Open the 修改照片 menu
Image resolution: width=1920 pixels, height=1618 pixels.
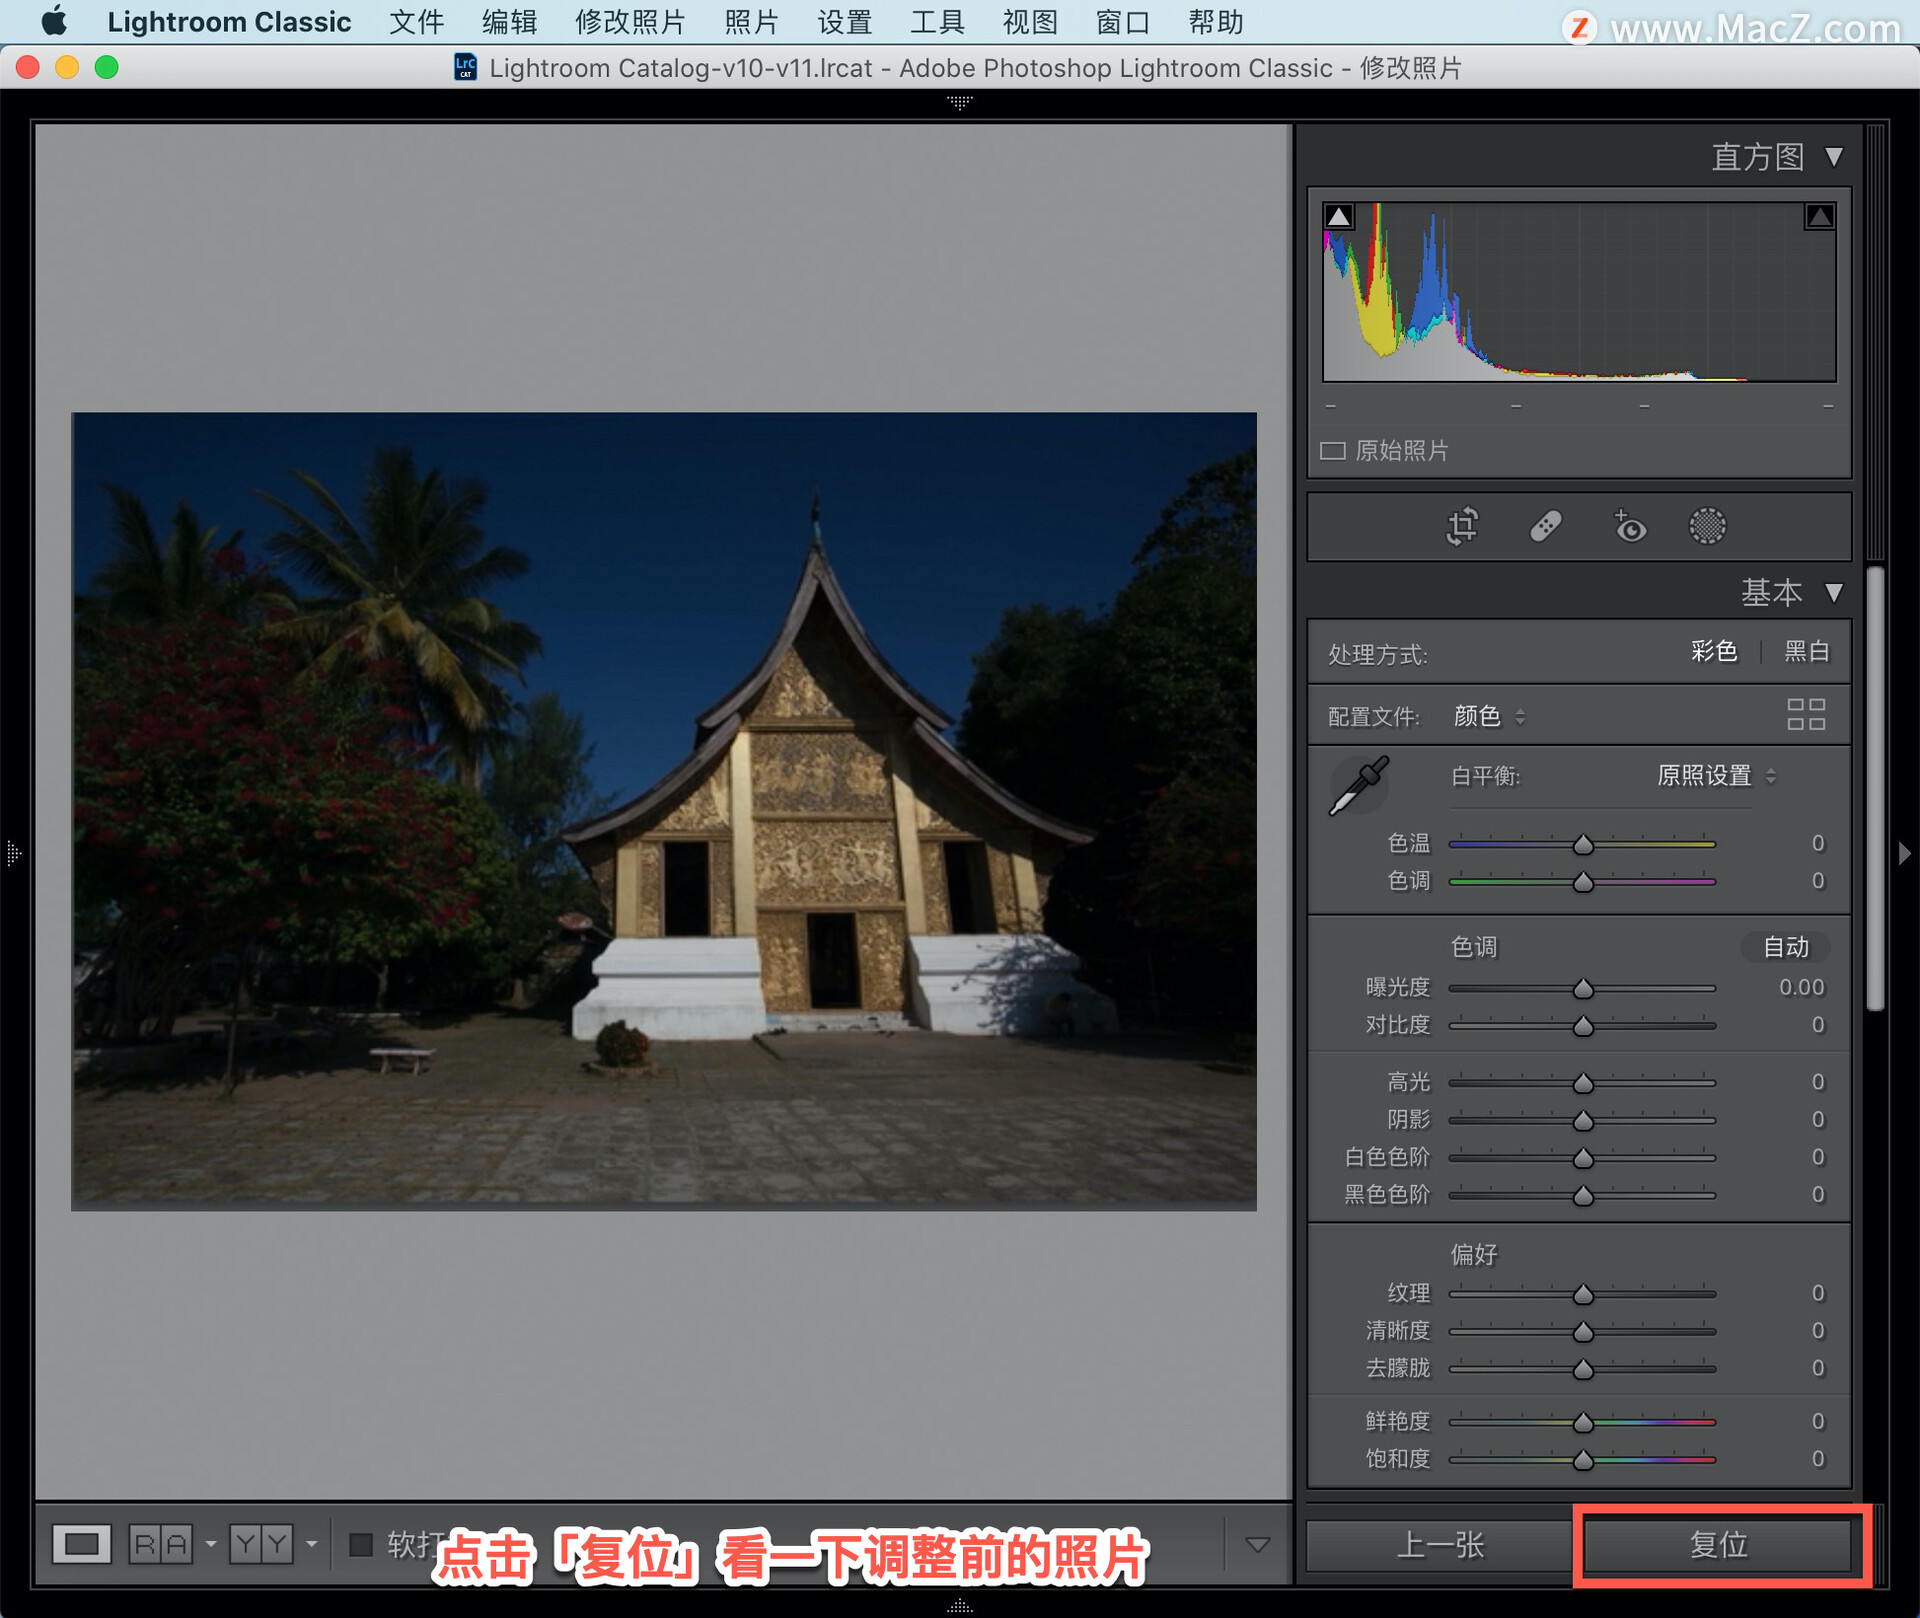tap(630, 22)
